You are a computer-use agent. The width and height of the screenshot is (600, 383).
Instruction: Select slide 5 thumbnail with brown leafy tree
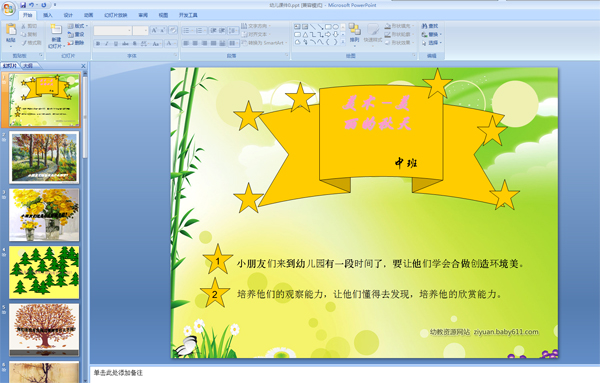[44, 330]
